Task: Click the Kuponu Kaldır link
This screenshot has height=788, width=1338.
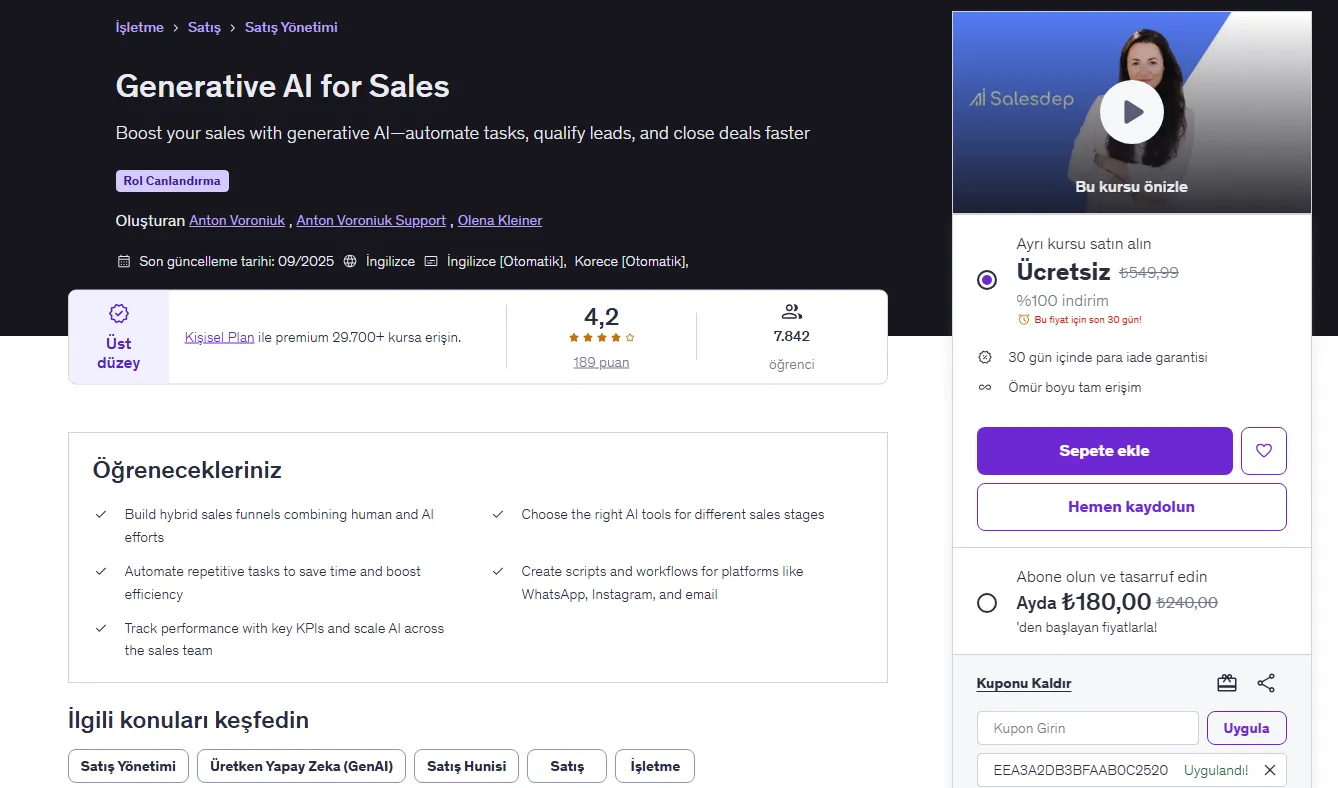Action: pyautogui.click(x=1024, y=684)
